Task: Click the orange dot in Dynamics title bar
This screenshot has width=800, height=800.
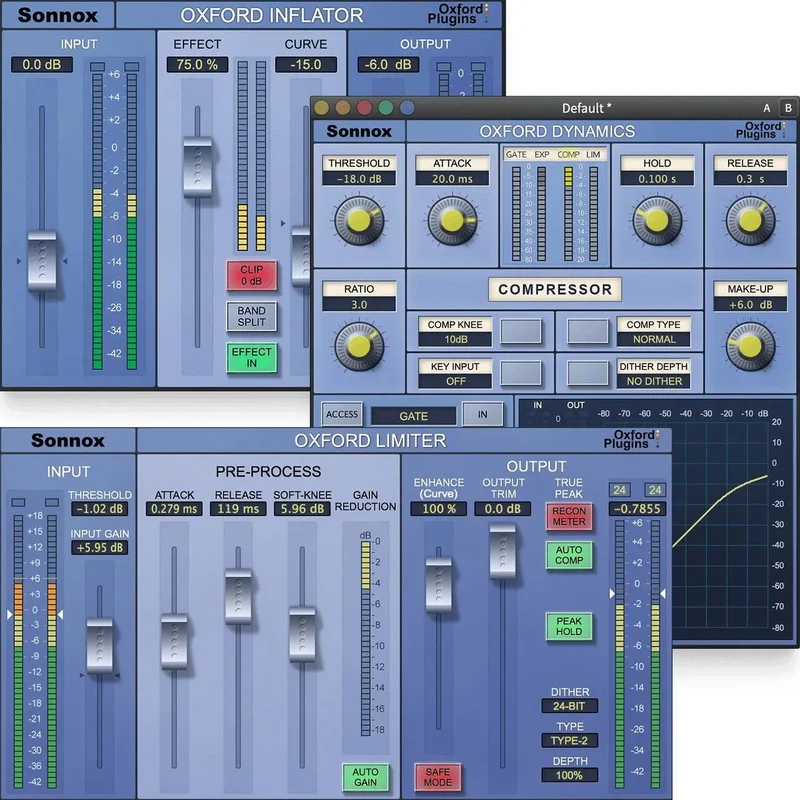Action: pos(343,108)
